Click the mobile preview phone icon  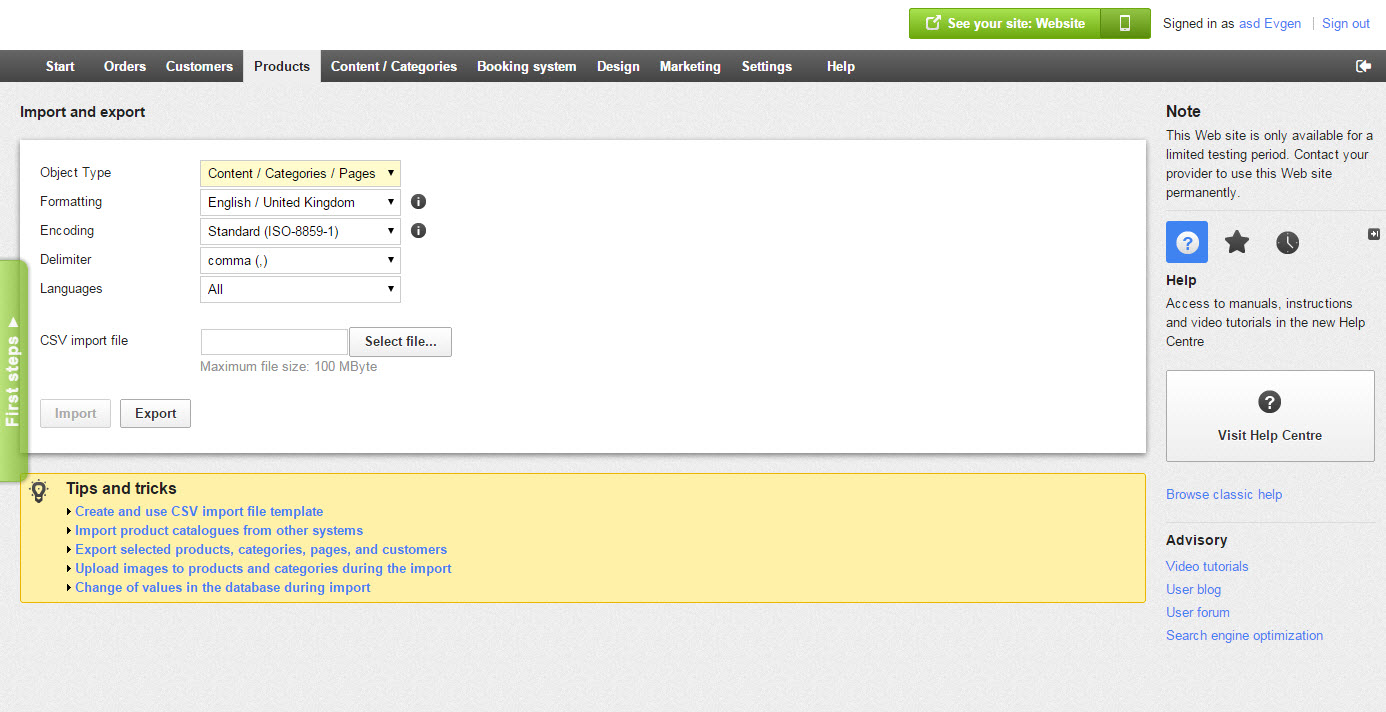point(1125,24)
